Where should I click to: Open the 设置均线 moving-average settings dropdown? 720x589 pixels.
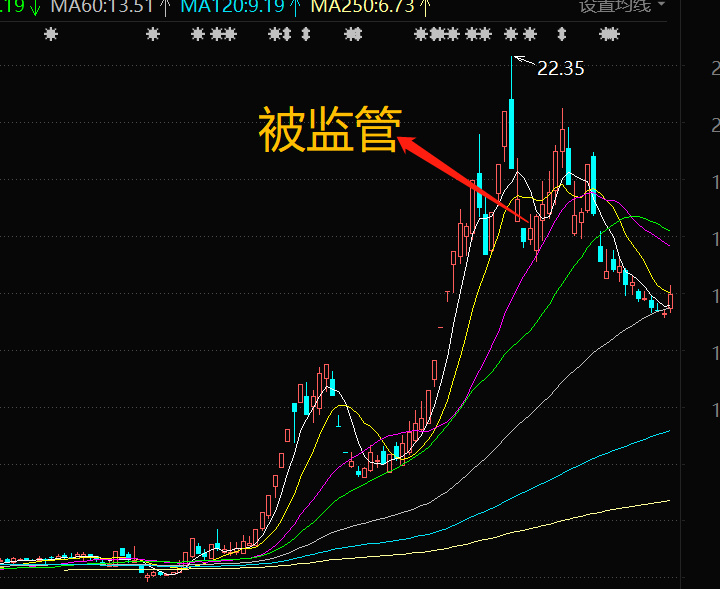tap(622, 6)
